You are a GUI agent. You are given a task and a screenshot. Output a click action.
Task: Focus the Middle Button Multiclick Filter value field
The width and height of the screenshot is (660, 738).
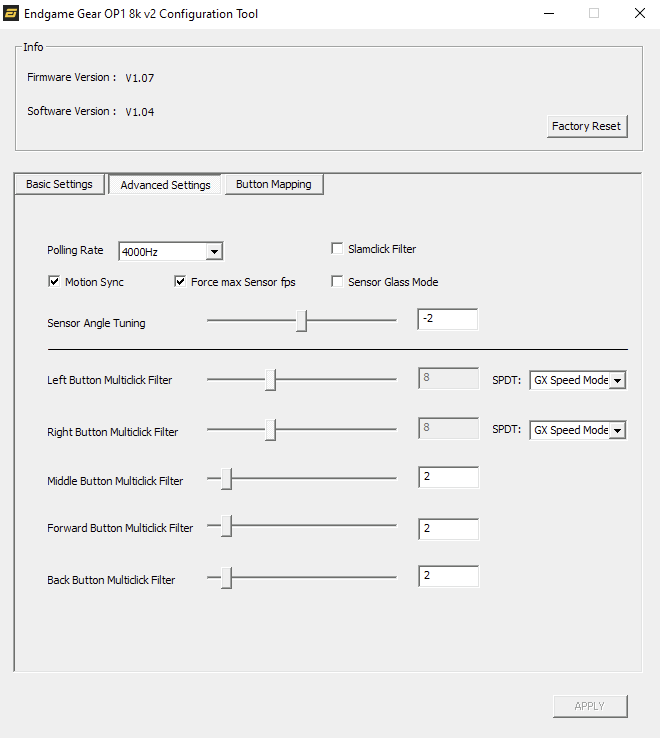point(449,477)
